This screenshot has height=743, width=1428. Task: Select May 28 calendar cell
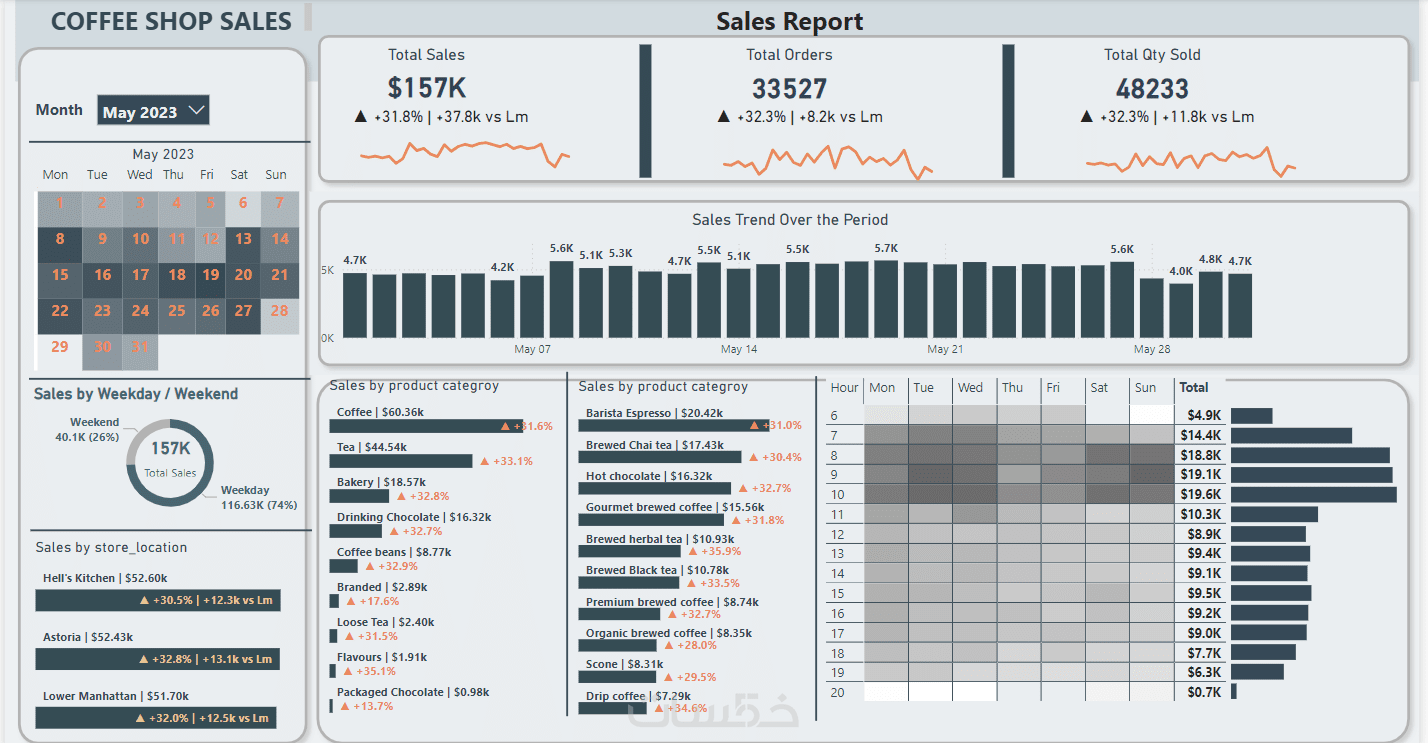point(280,311)
